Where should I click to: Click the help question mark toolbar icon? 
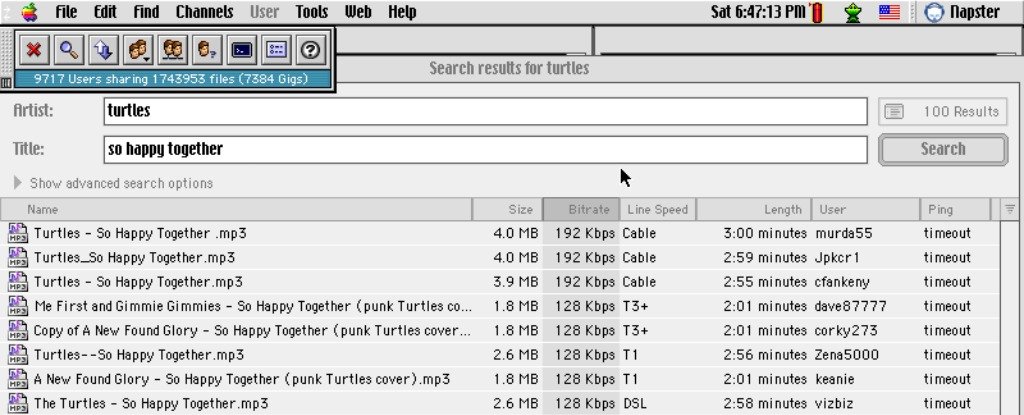tap(311, 50)
